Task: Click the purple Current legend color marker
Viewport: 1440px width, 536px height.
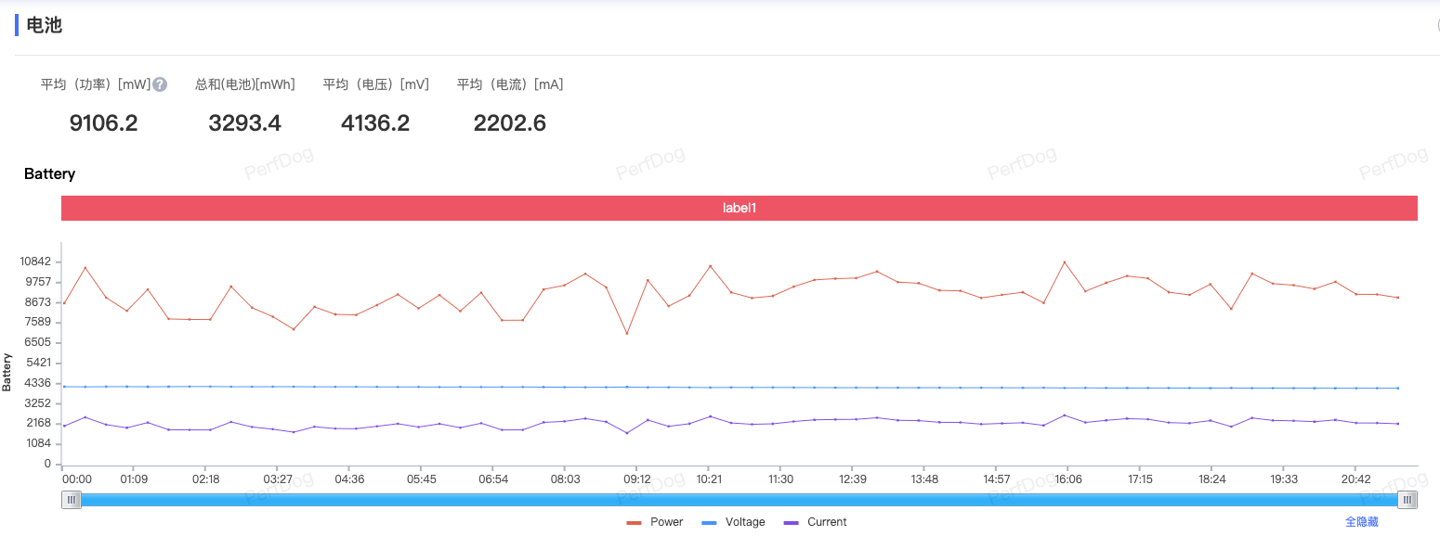Action: coord(791,523)
